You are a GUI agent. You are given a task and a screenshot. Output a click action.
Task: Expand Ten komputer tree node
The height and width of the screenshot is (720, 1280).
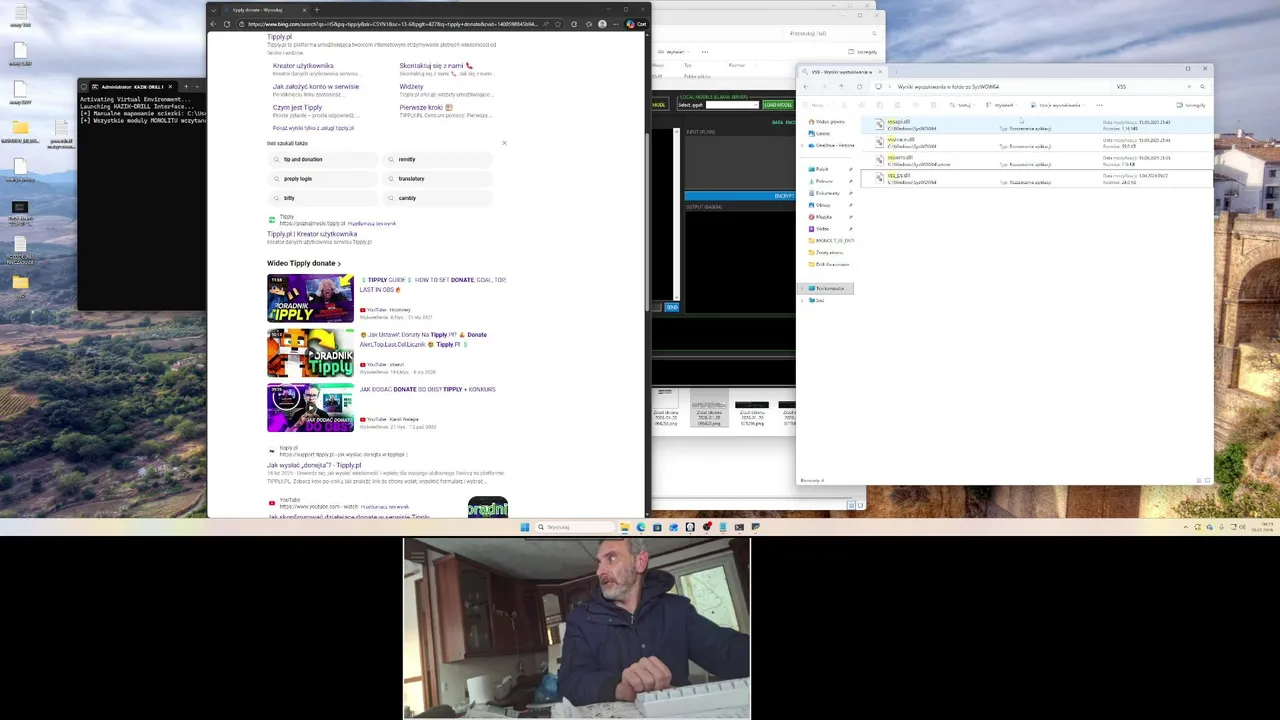(x=803, y=288)
